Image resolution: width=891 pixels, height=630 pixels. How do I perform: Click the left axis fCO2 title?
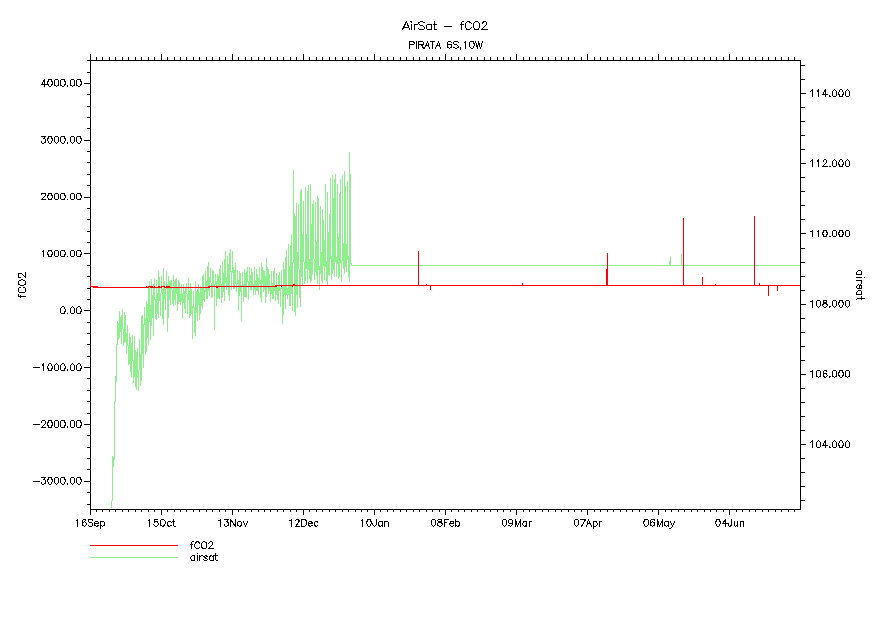[x=21, y=283]
